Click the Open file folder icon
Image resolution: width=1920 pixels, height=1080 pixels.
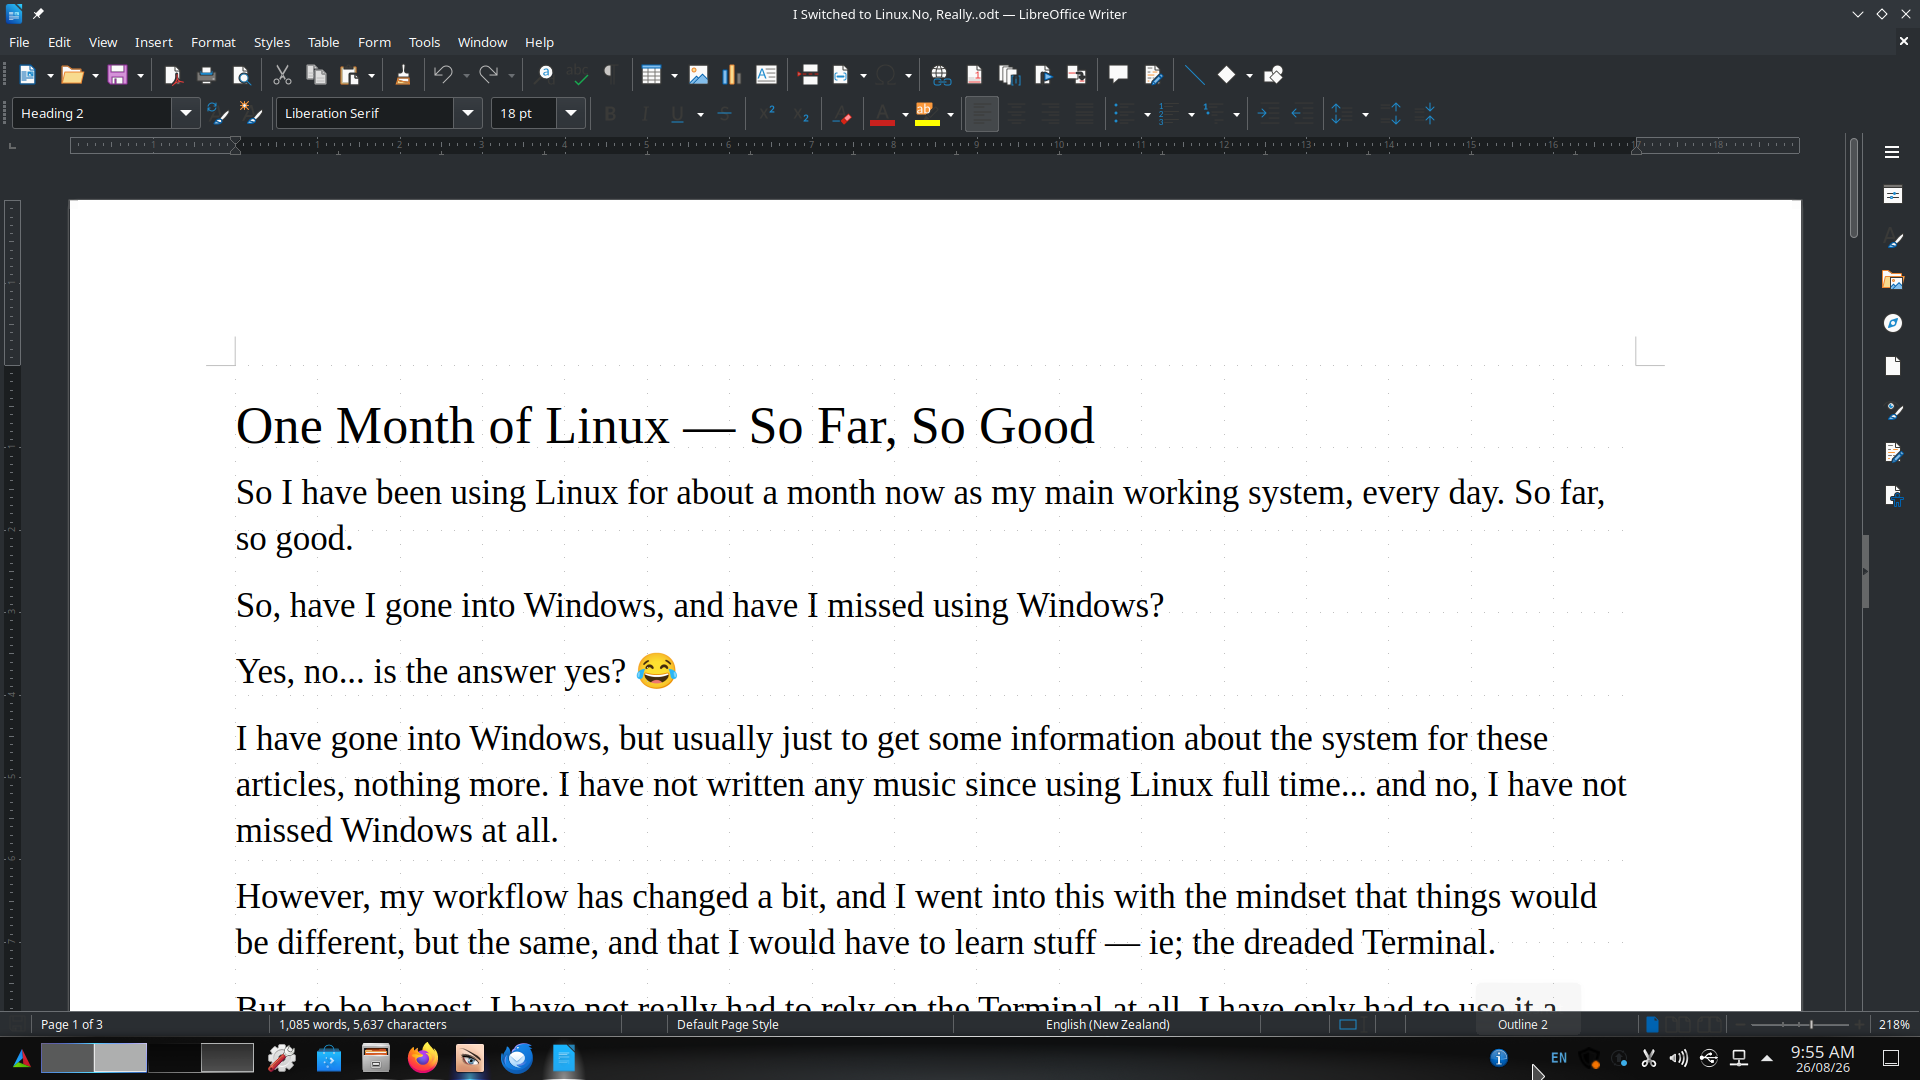[71, 75]
